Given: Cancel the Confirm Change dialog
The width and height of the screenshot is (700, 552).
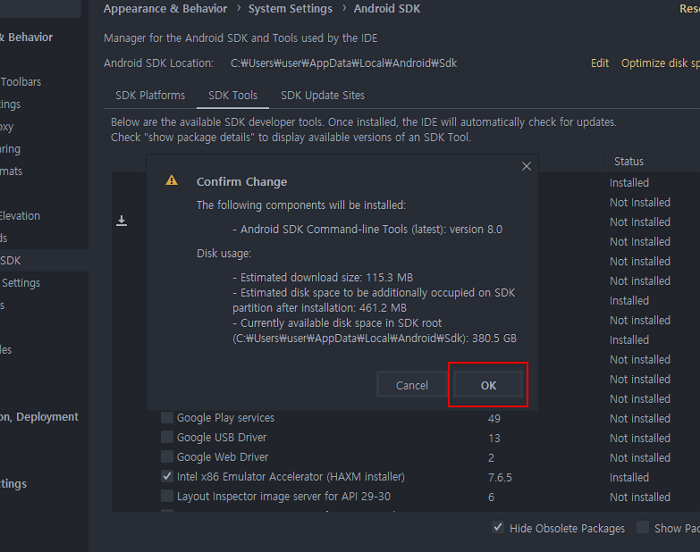Looking at the screenshot, I should (x=412, y=385).
